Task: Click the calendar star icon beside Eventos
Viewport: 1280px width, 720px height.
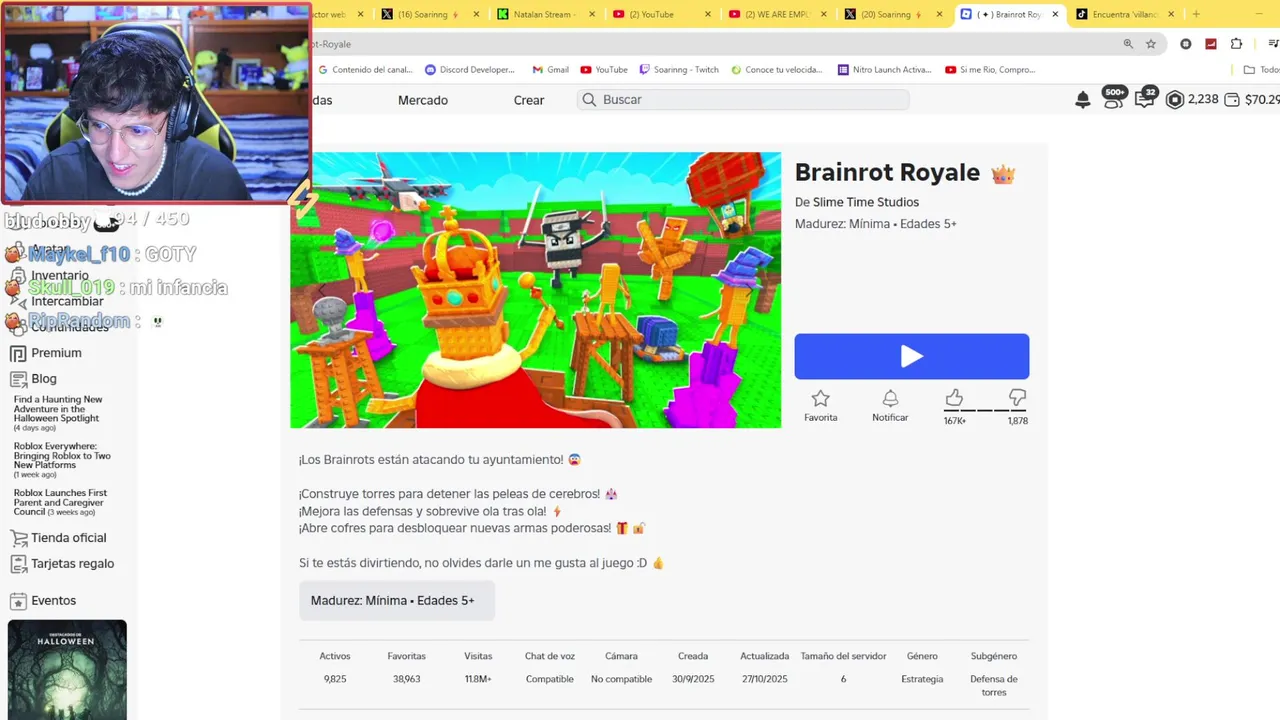Action: tap(18, 601)
